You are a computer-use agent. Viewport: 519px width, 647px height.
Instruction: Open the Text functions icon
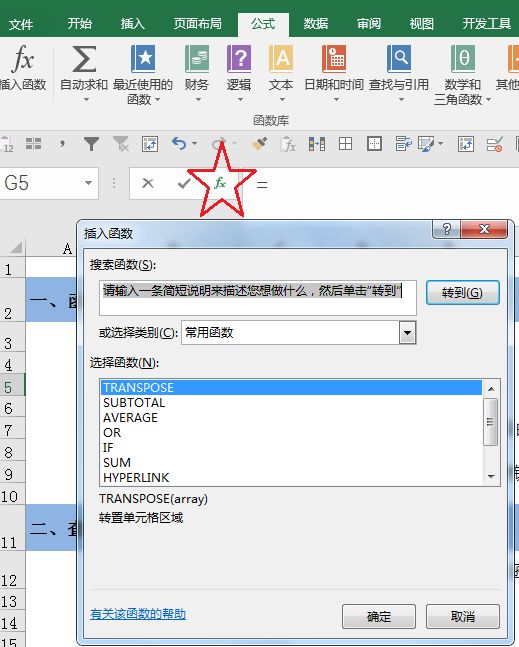pos(281,59)
